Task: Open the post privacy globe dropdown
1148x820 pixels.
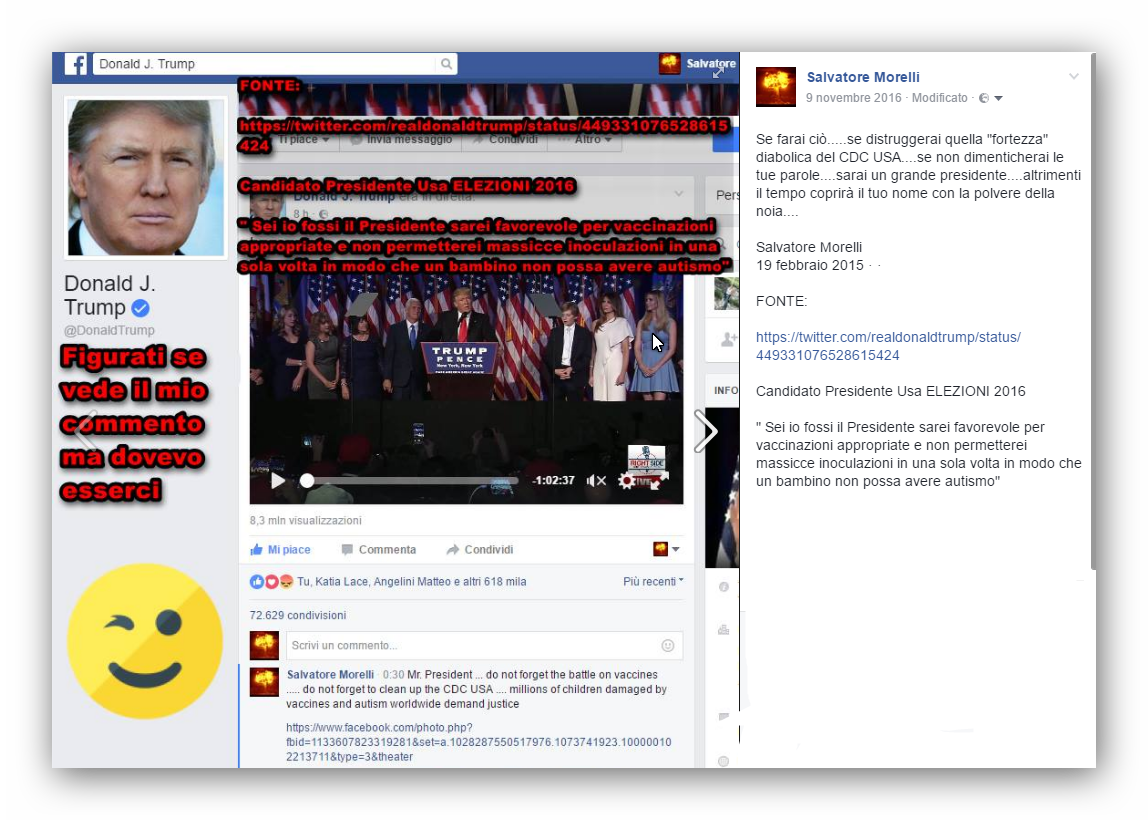Action: tap(990, 98)
